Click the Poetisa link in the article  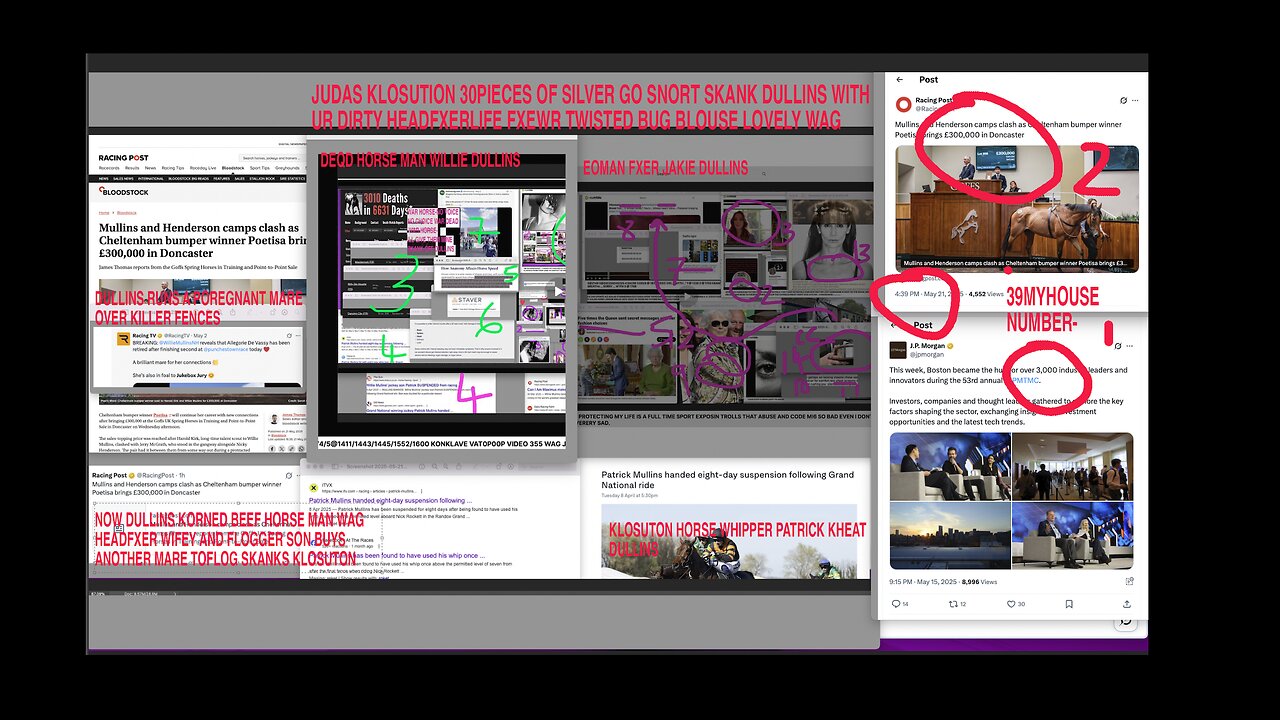pyautogui.click(x=161, y=415)
